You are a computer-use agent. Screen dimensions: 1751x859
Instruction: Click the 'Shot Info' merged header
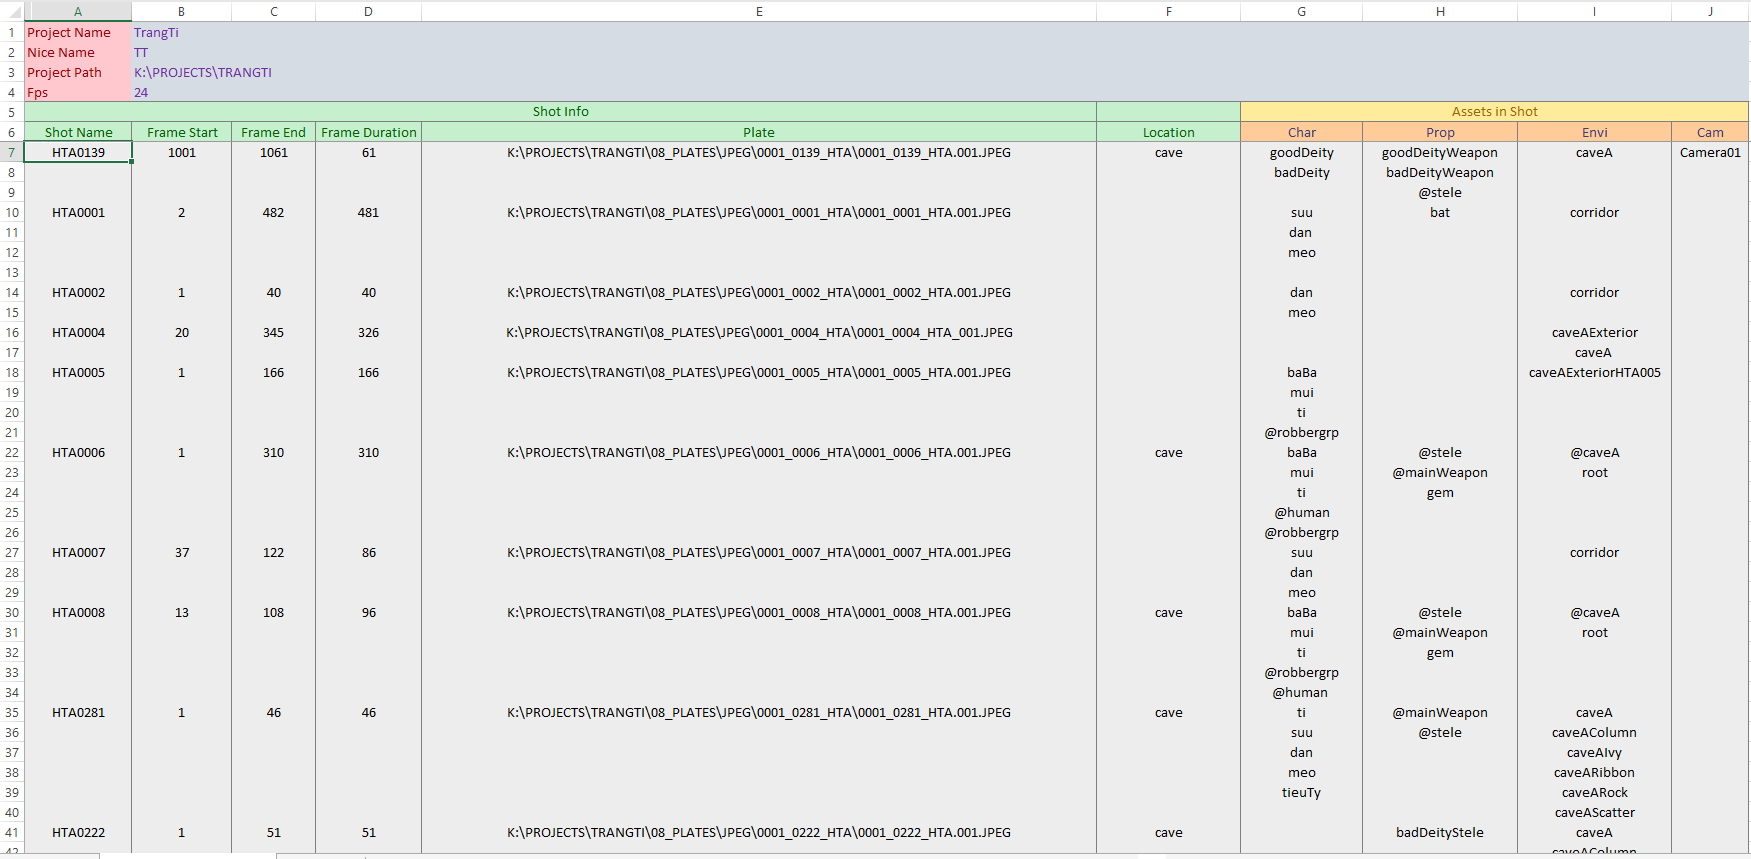[560, 111]
